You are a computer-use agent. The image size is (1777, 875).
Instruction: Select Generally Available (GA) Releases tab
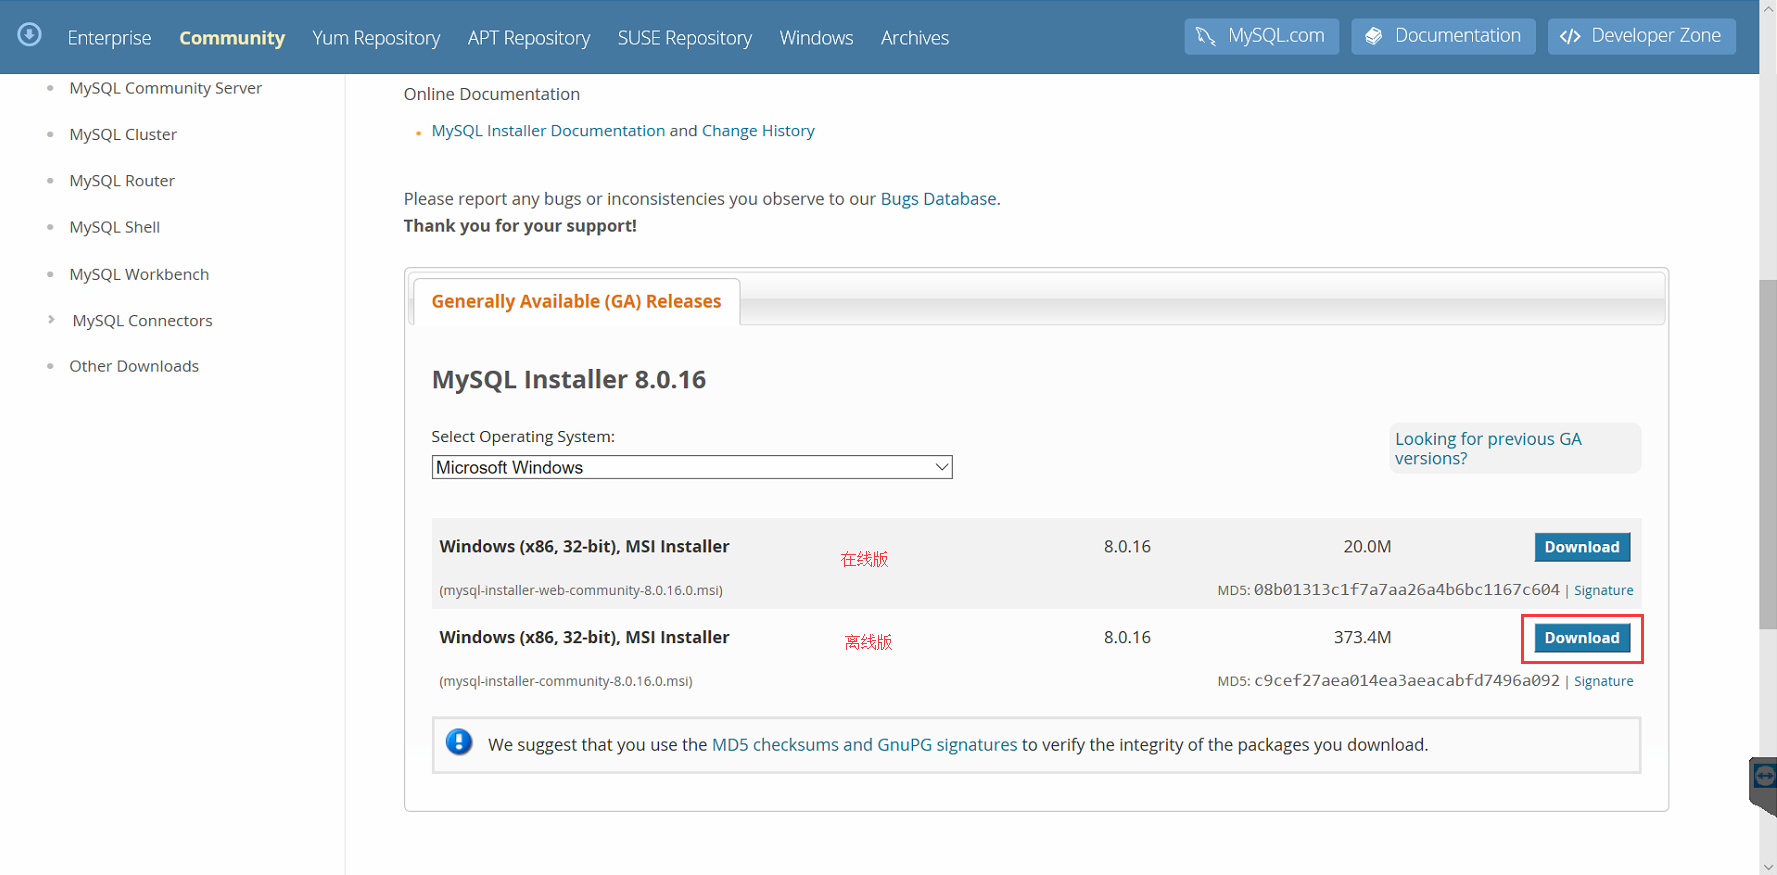point(576,301)
